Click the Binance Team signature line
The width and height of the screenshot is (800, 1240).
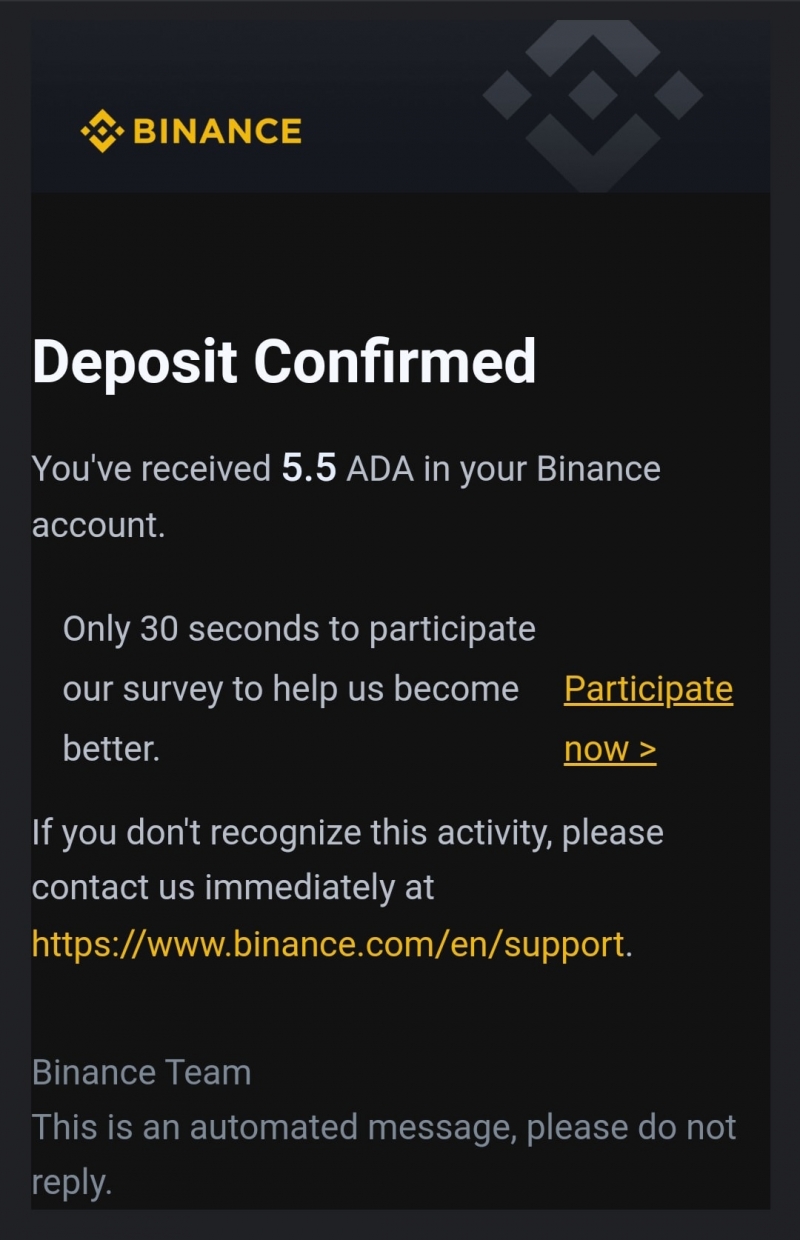141,1073
